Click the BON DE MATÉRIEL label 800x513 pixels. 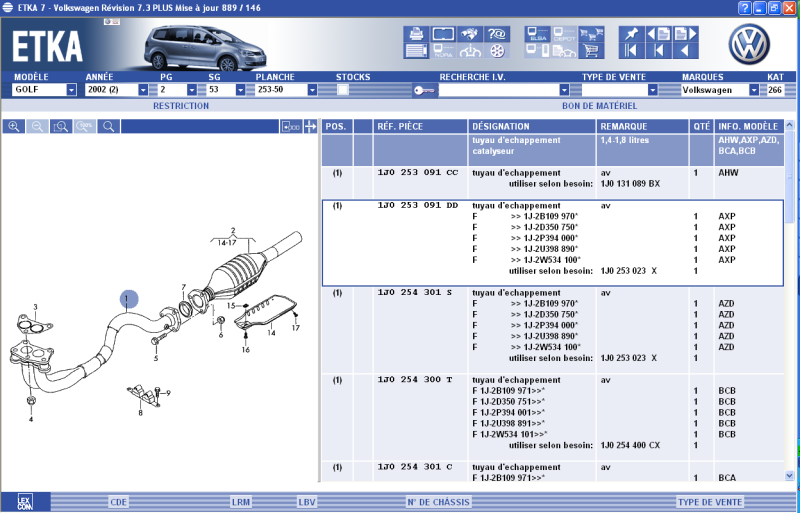pyautogui.click(x=599, y=106)
